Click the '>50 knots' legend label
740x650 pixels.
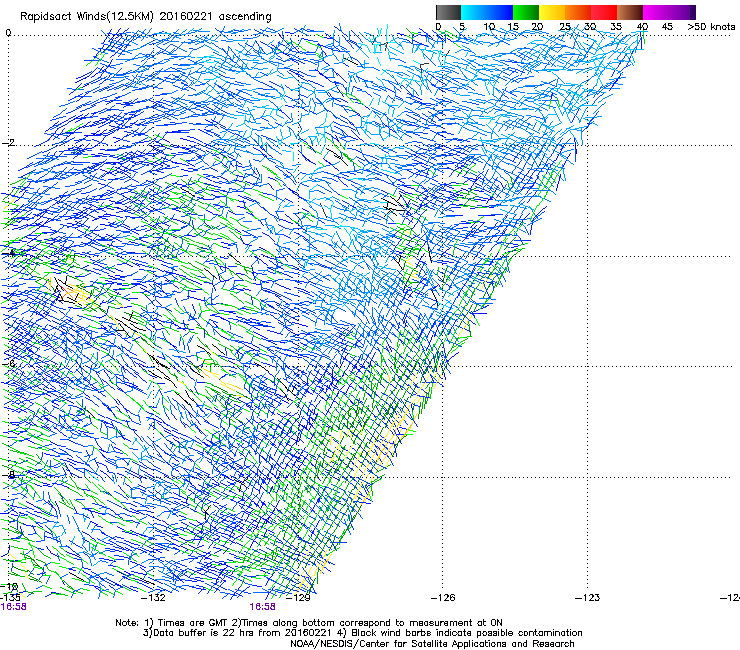tap(711, 26)
